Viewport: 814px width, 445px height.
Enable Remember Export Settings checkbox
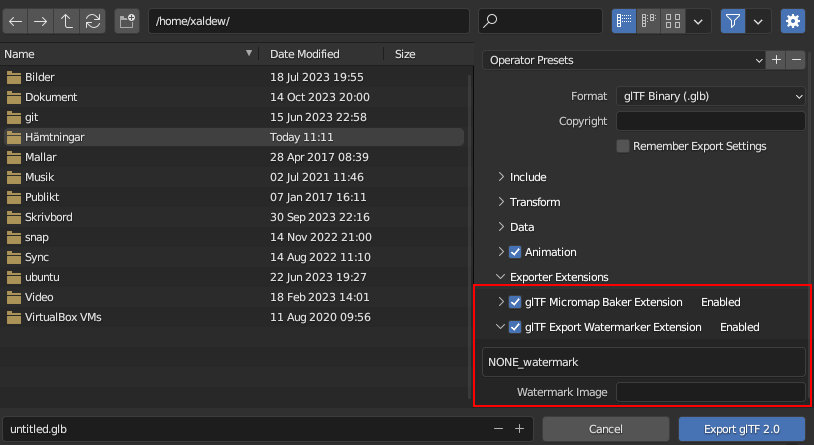622,146
